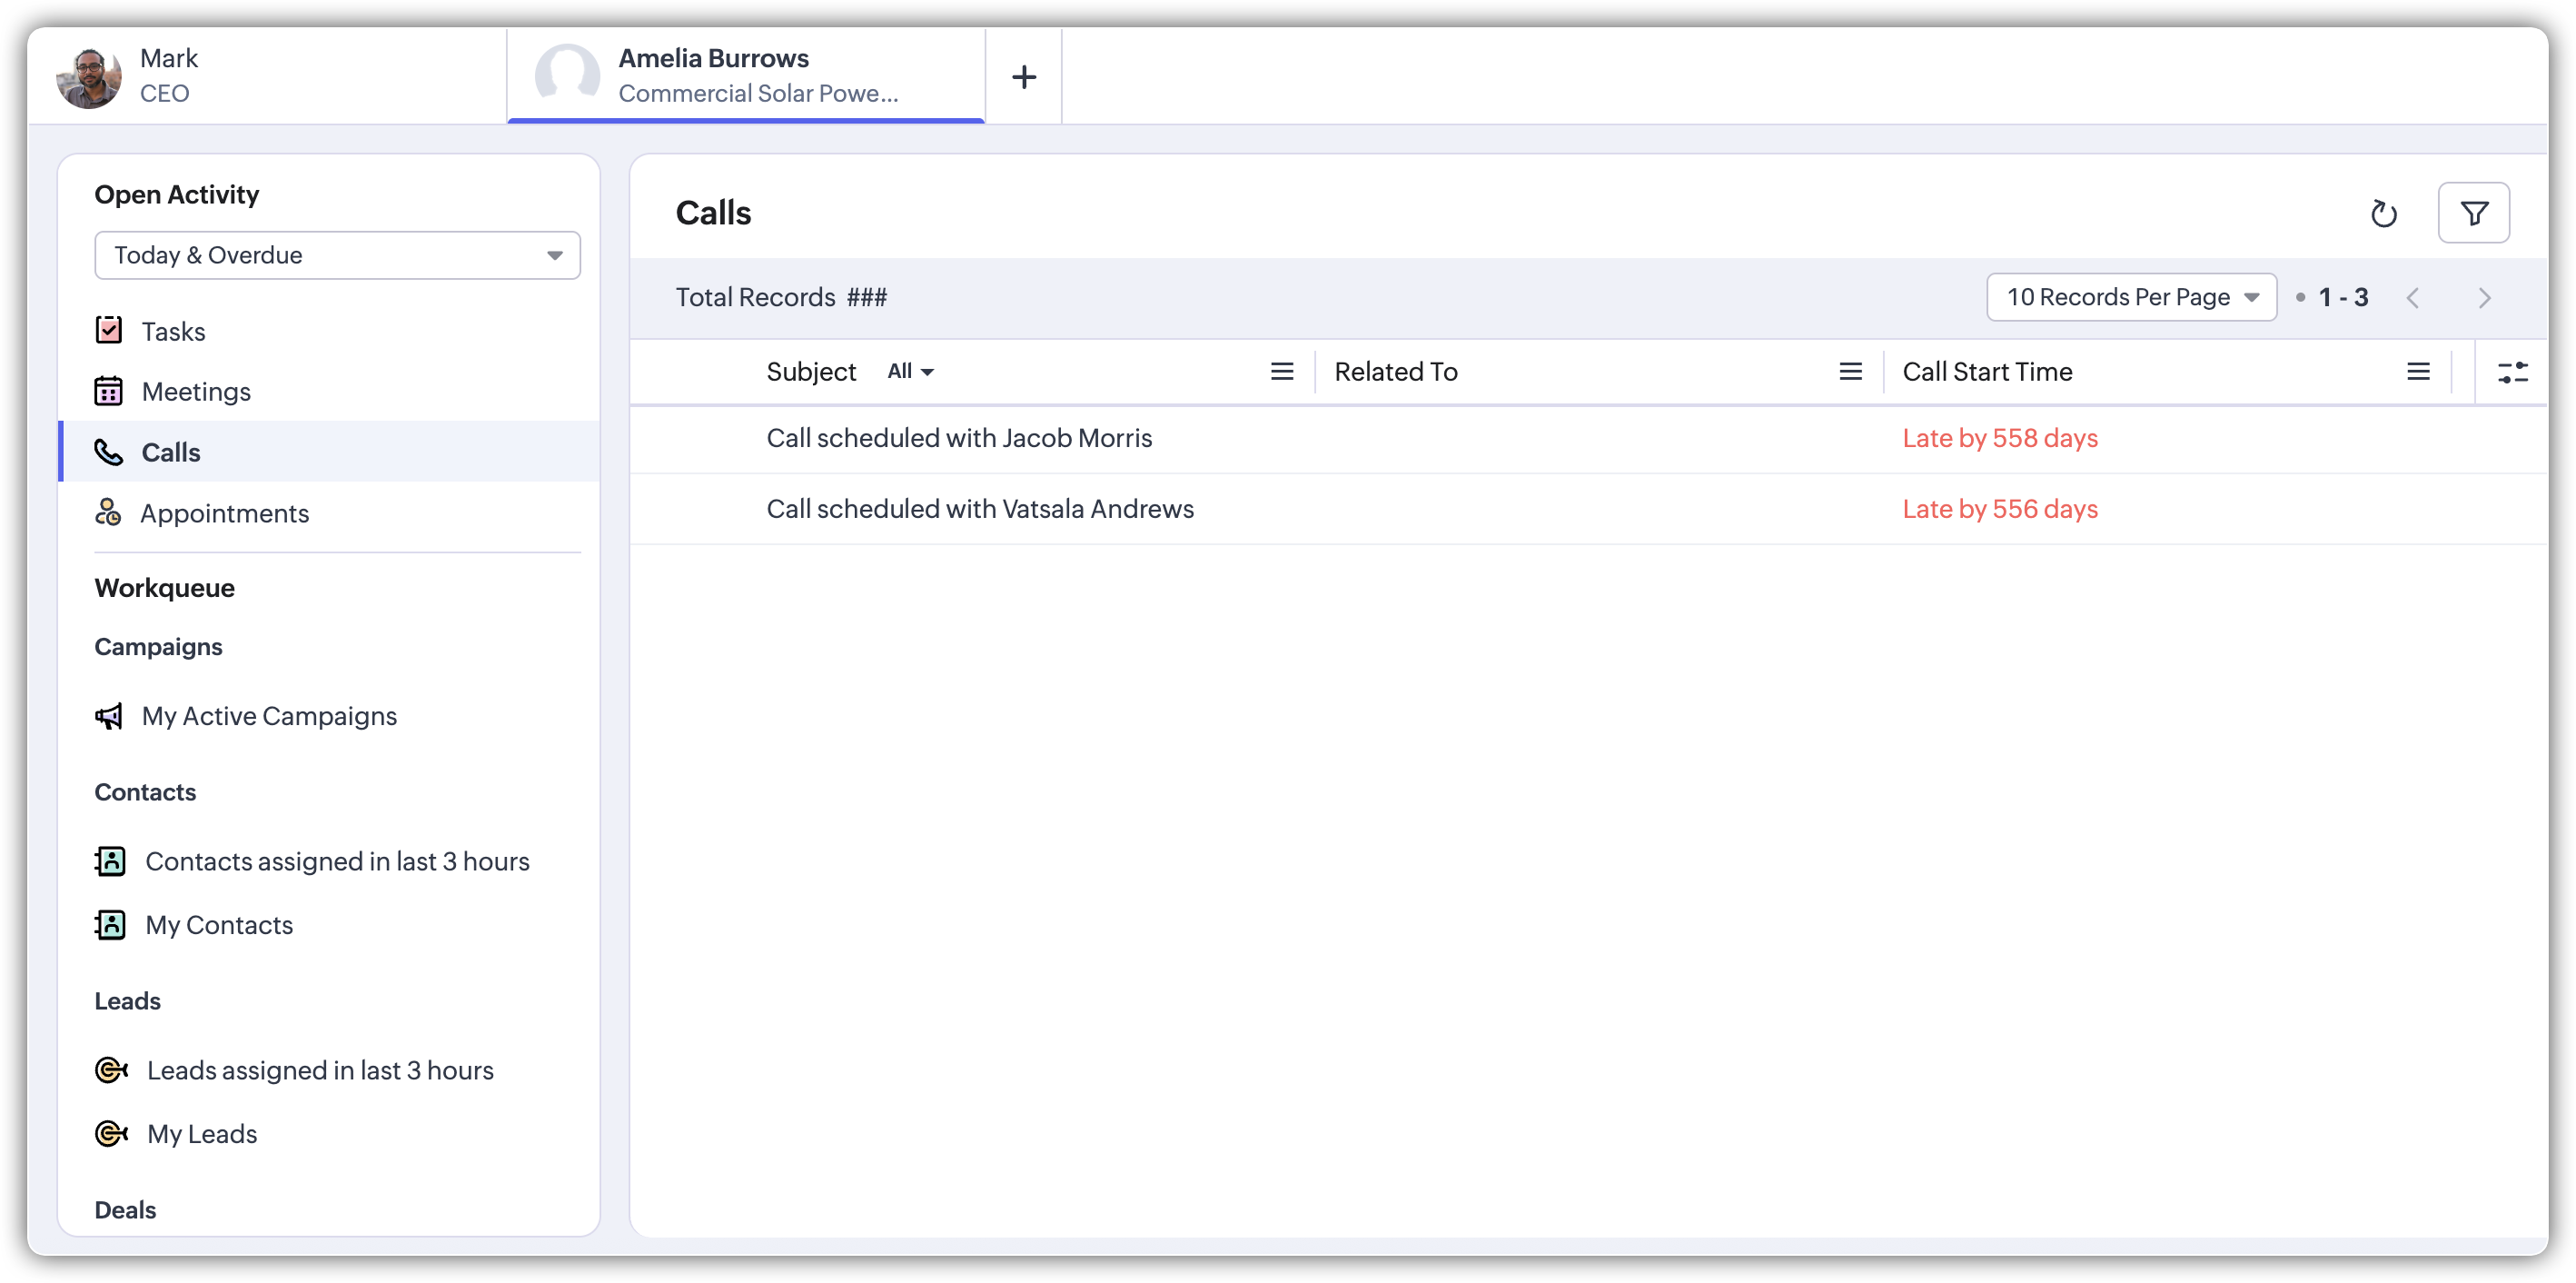2576x1283 pixels.
Task: Open 10 Records Per Page dropdown
Action: (2131, 297)
